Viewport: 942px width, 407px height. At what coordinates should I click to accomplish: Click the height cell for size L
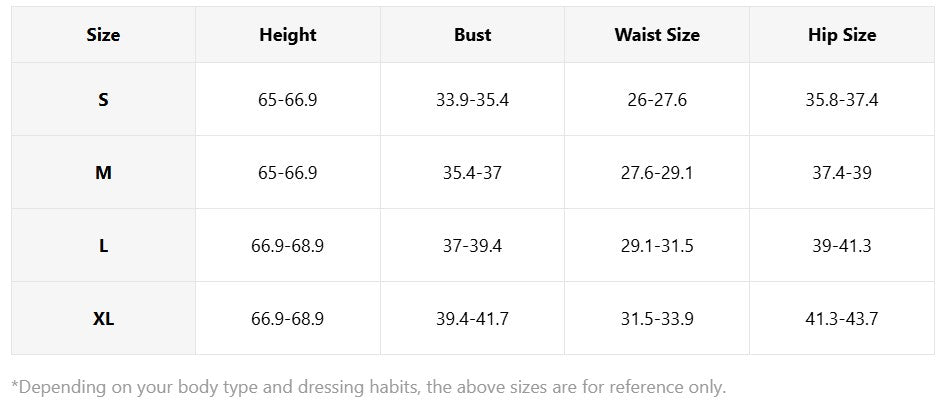pos(287,246)
